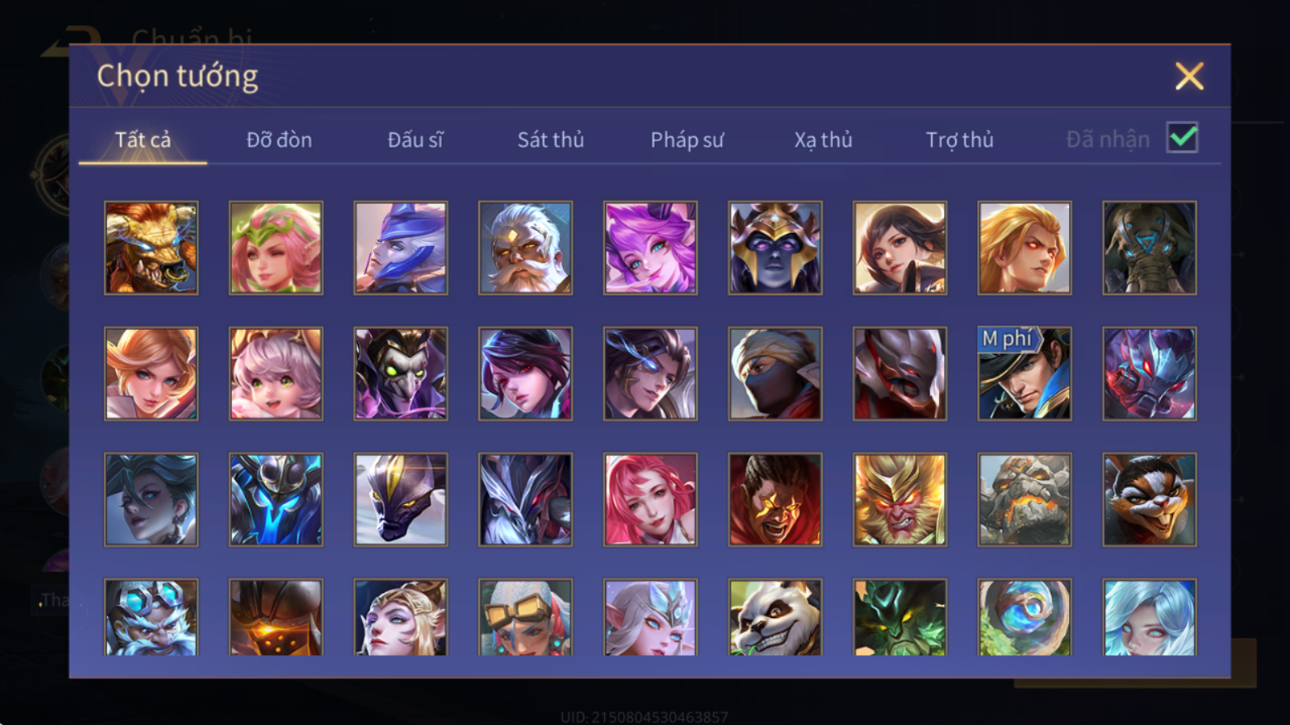Select the purple-haired girl hero portrait
Image resolution: width=1290 pixels, height=725 pixels.
(x=650, y=248)
